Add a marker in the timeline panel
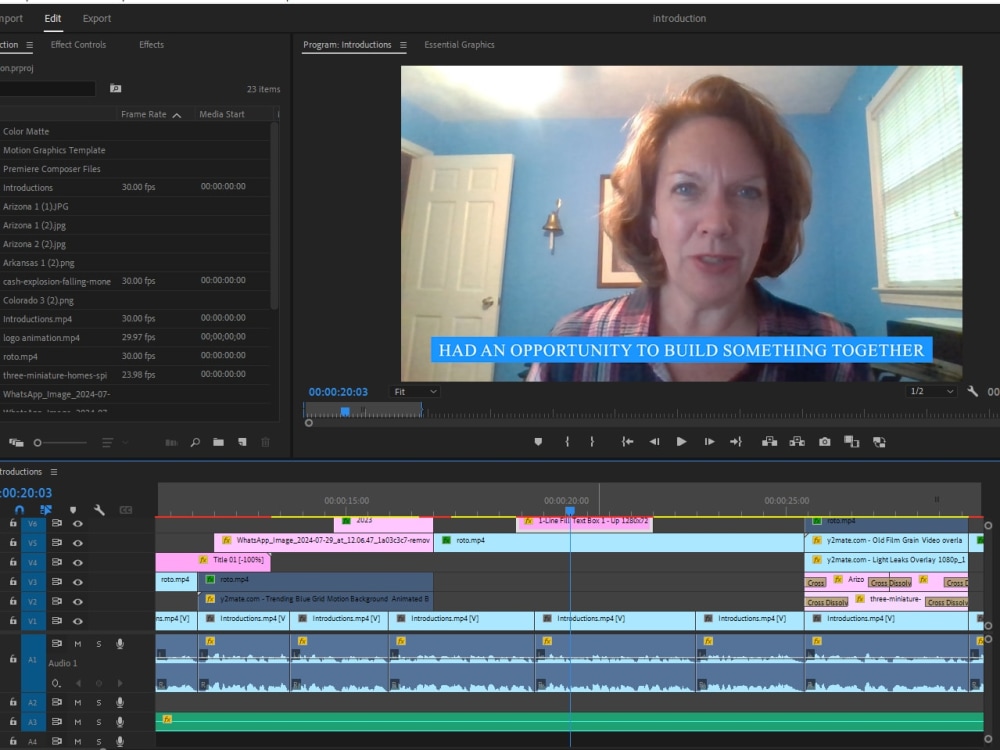This screenshot has width=1000, height=750. pyautogui.click(x=73, y=510)
